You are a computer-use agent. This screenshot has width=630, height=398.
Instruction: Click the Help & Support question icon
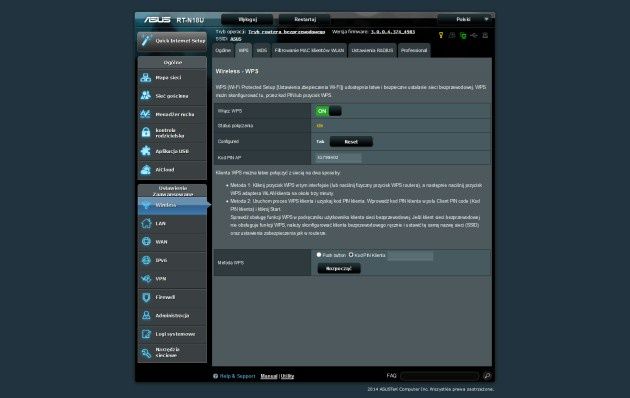pos(215,376)
